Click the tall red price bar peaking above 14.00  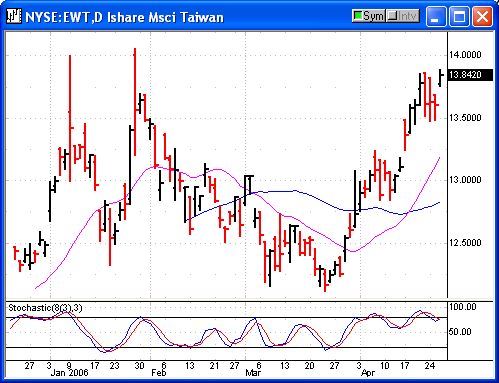pos(135,102)
